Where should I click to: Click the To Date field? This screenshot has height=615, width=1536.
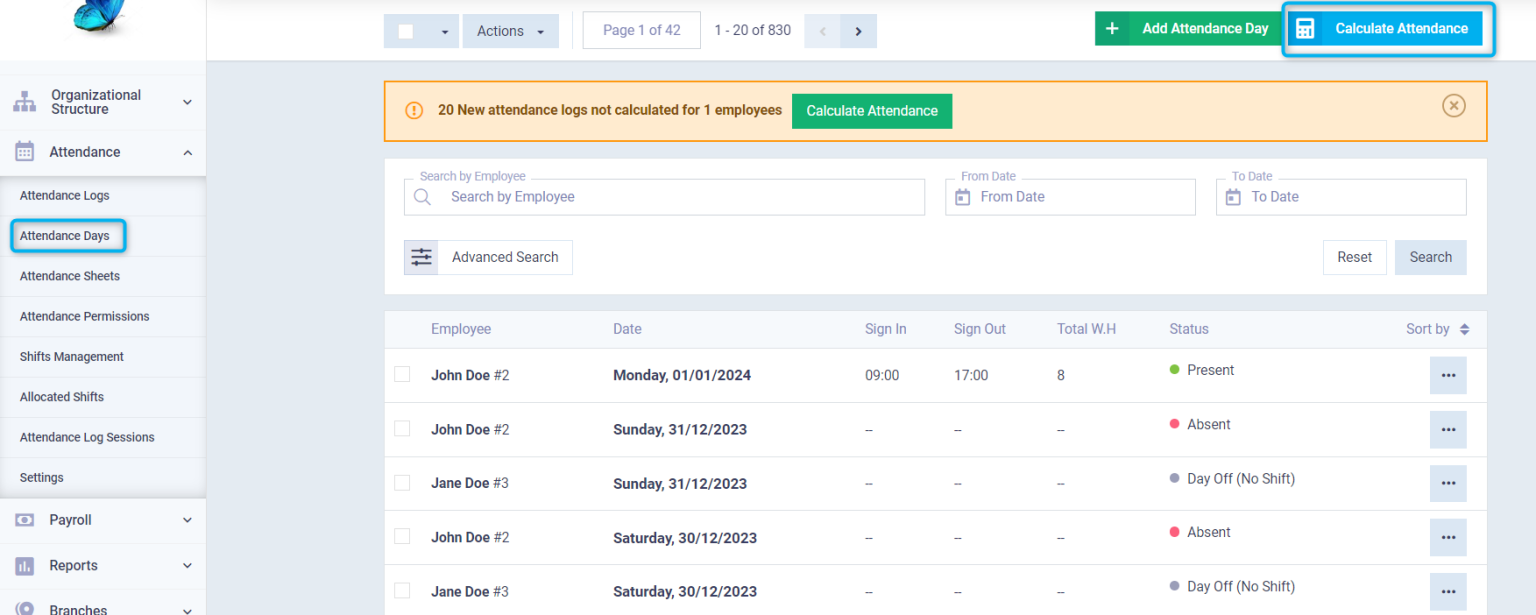[1341, 197]
